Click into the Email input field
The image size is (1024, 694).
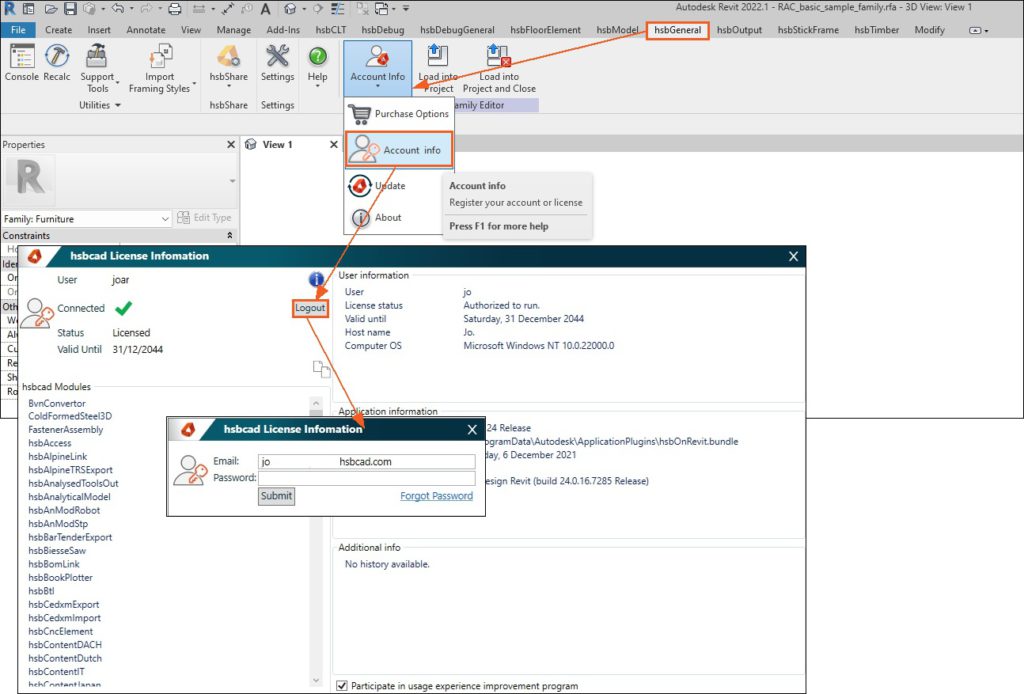(x=366, y=462)
